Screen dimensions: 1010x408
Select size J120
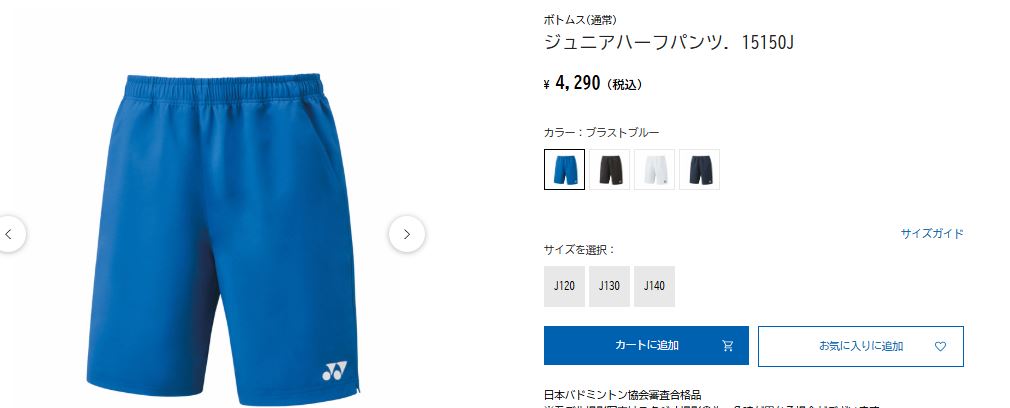tap(564, 286)
